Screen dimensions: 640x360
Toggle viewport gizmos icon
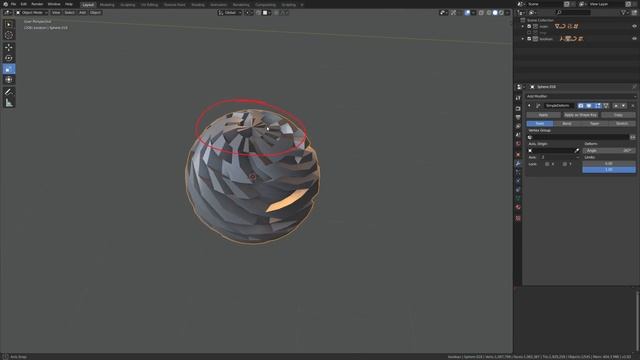click(x=453, y=13)
